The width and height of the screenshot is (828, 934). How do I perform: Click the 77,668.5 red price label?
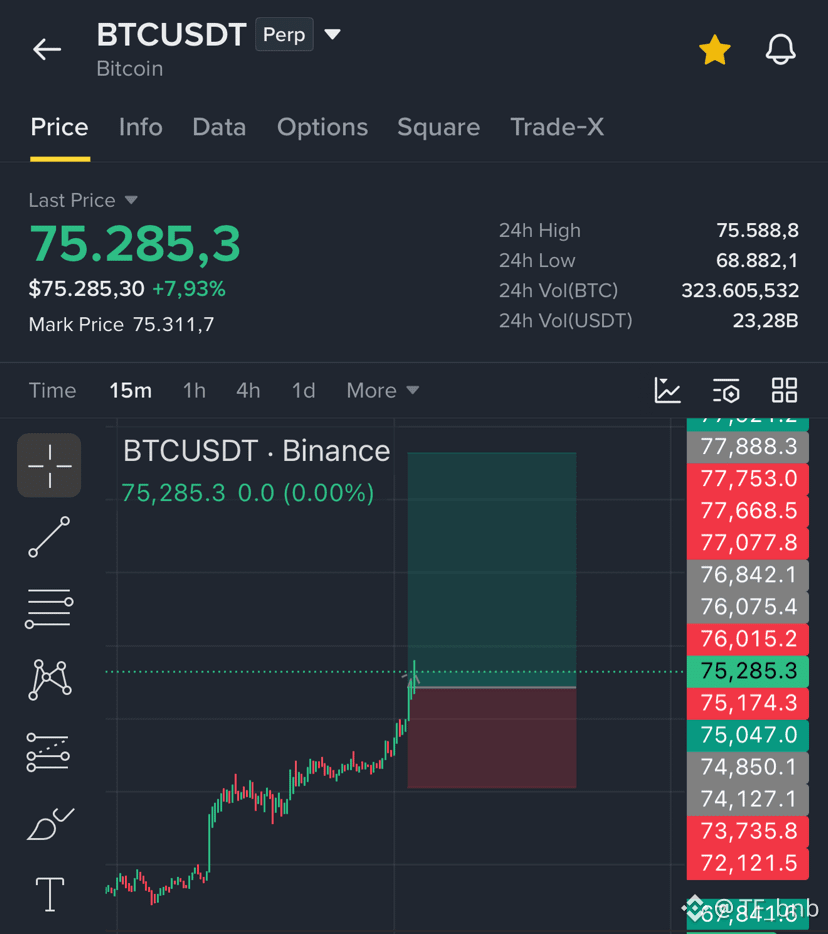click(x=748, y=511)
